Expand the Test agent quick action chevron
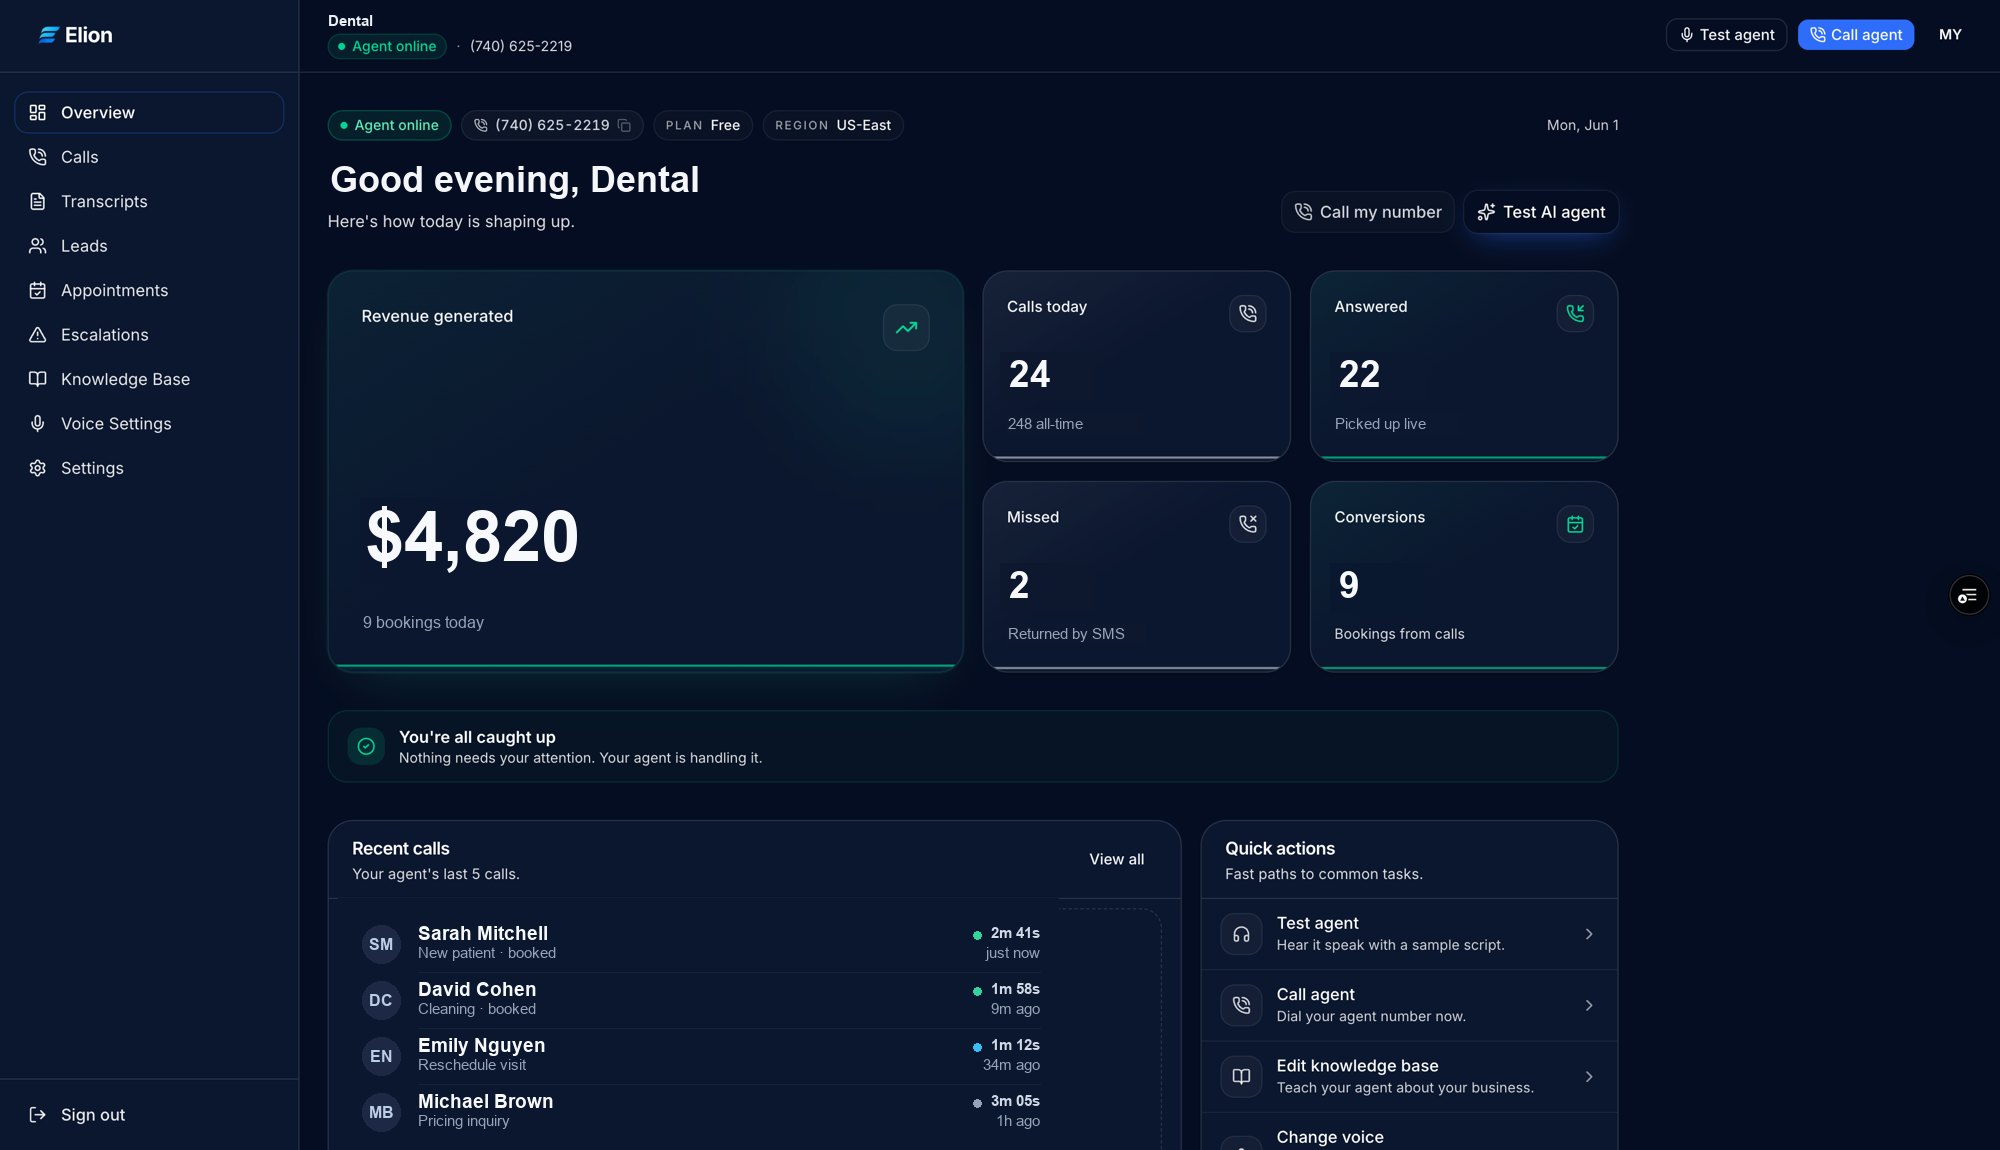The image size is (2000, 1150). [x=1589, y=935]
